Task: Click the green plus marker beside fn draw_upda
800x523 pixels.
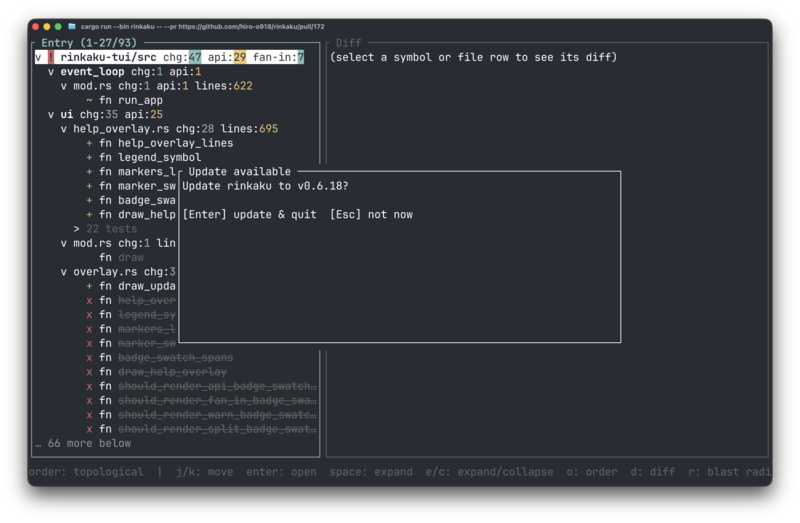Action: [89, 286]
